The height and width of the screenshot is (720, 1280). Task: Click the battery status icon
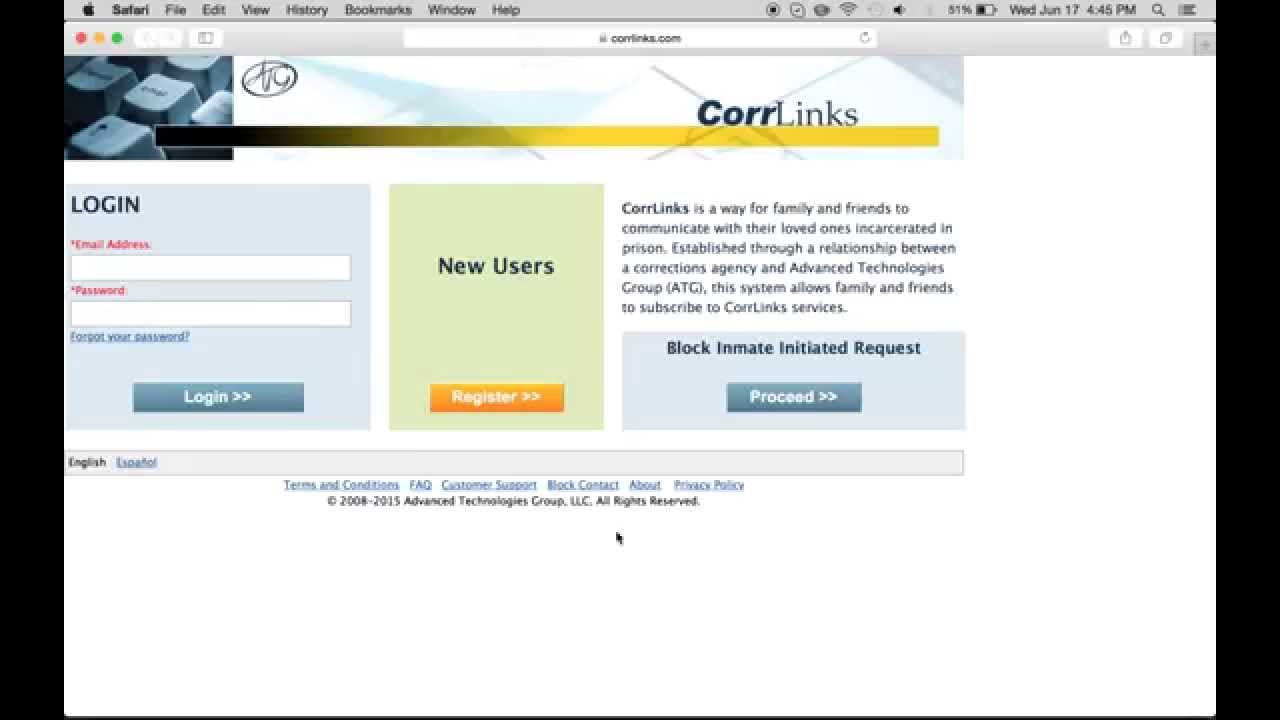985,10
